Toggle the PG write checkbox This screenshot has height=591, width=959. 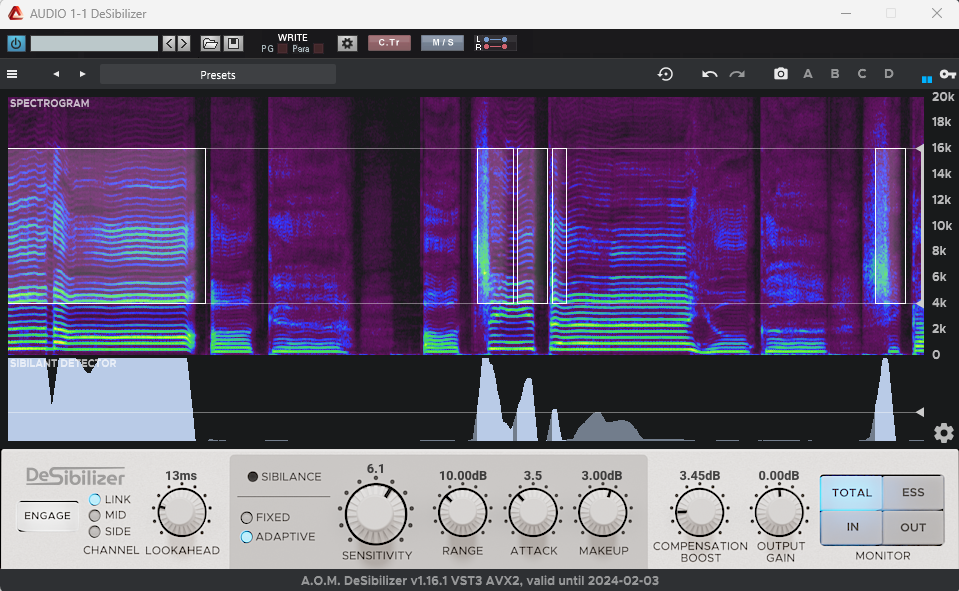283,49
